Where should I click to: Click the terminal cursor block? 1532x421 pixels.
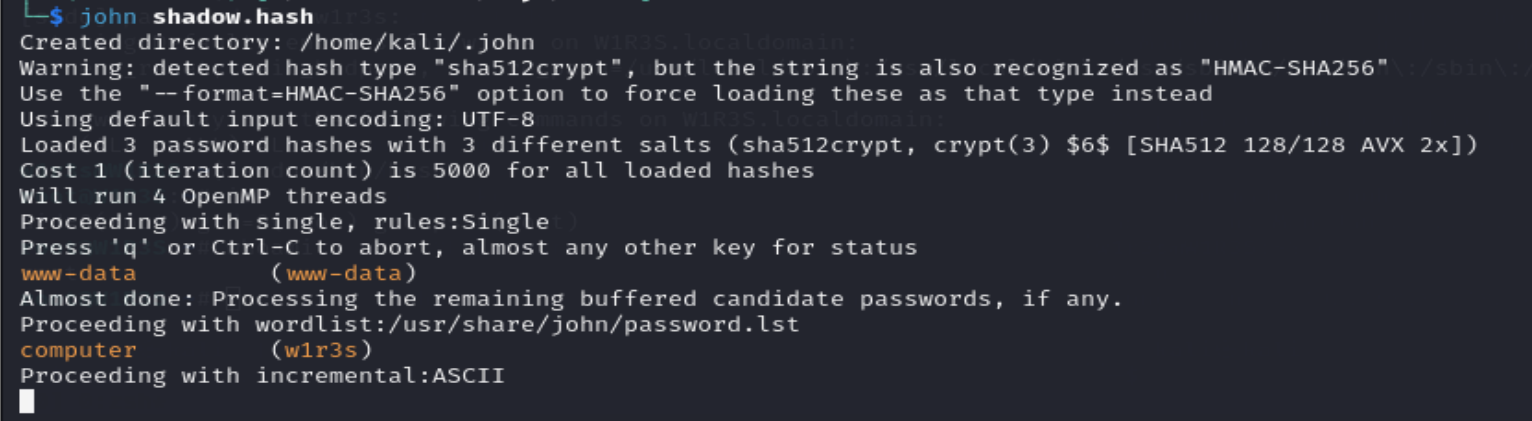tap(27, 402)
